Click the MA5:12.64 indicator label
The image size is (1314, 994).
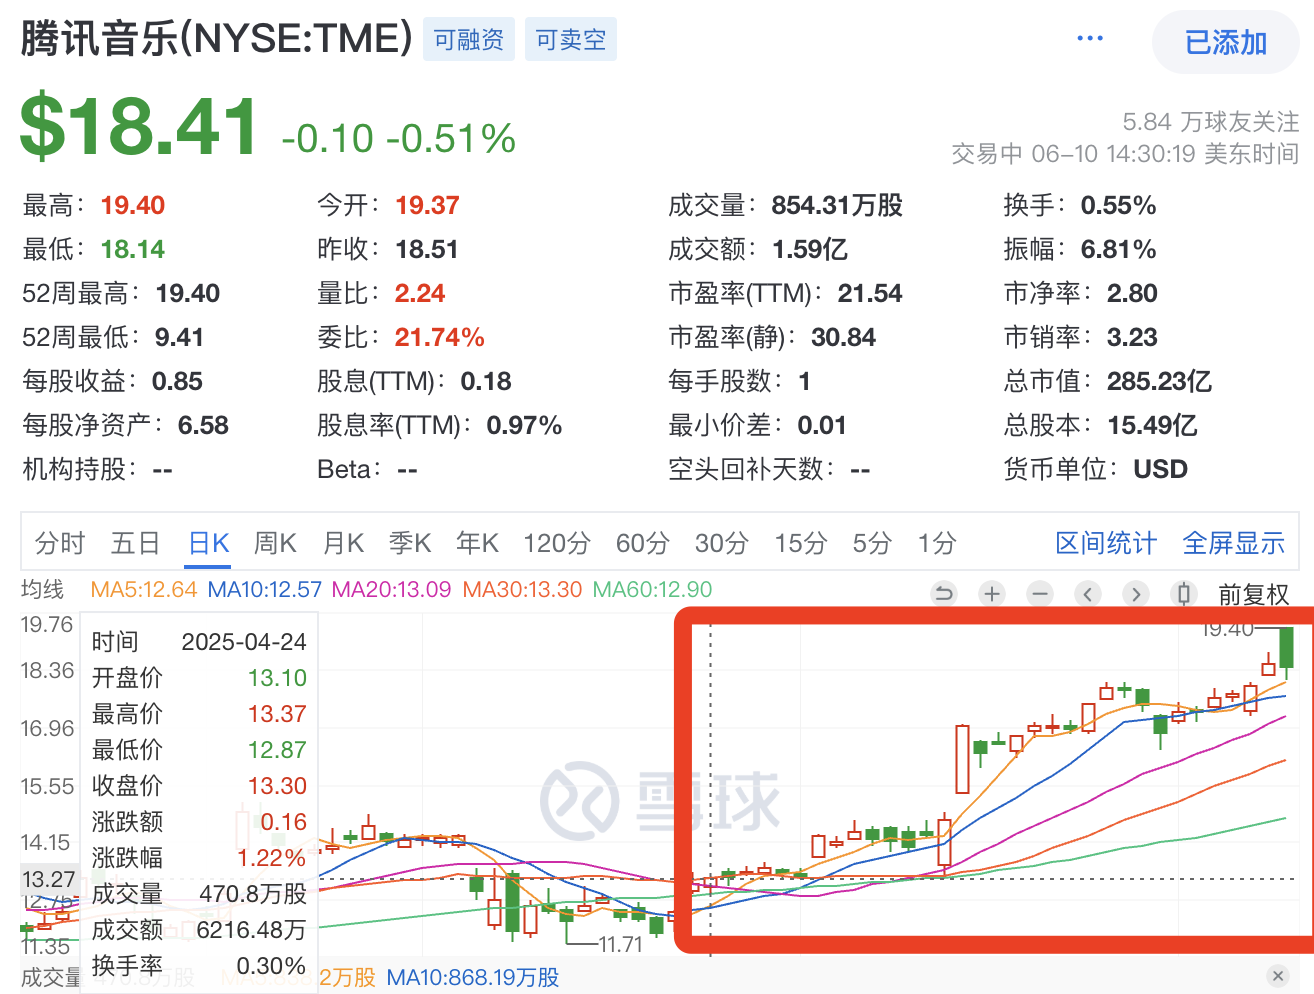tap(143, 589)
